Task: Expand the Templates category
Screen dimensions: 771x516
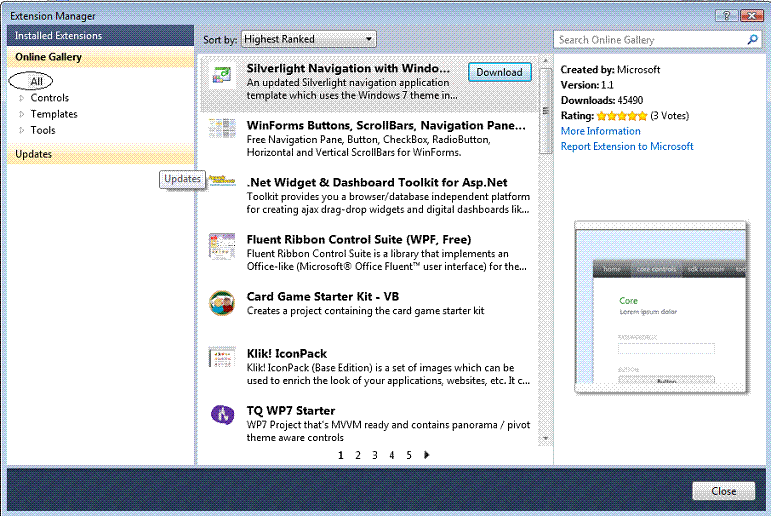Action: click(x=22, y=114)
